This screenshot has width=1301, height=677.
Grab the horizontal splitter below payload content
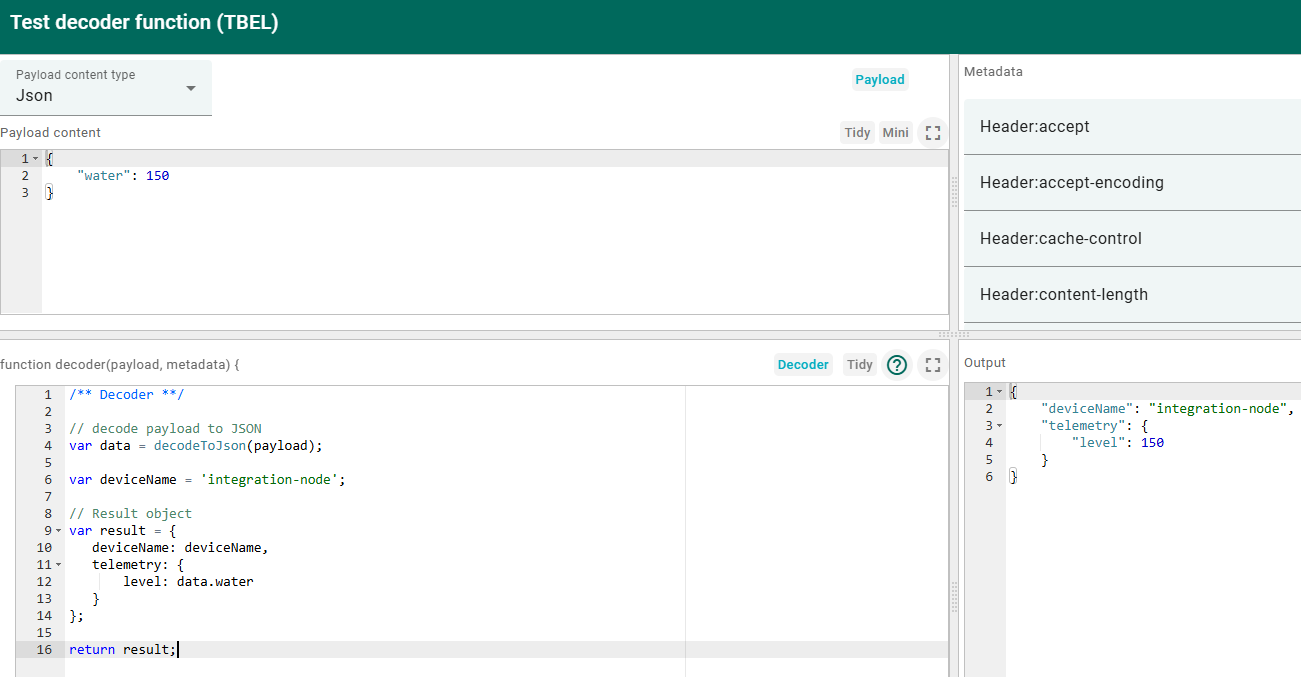(x=945, y=334)
